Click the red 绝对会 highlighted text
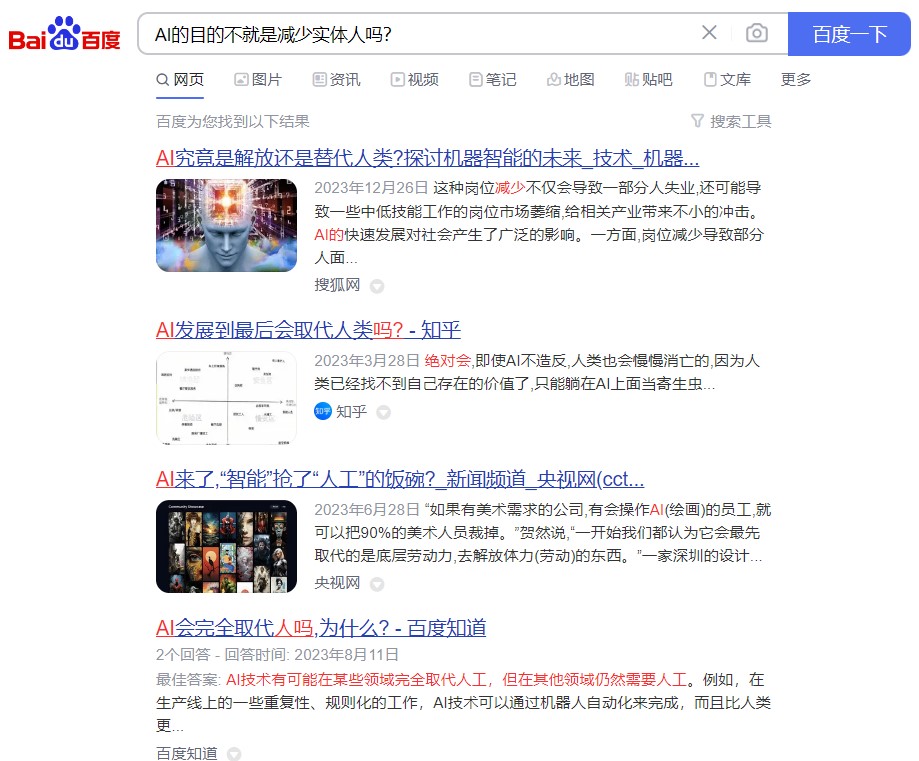The image size is (919, 761). tap(448, 361)
